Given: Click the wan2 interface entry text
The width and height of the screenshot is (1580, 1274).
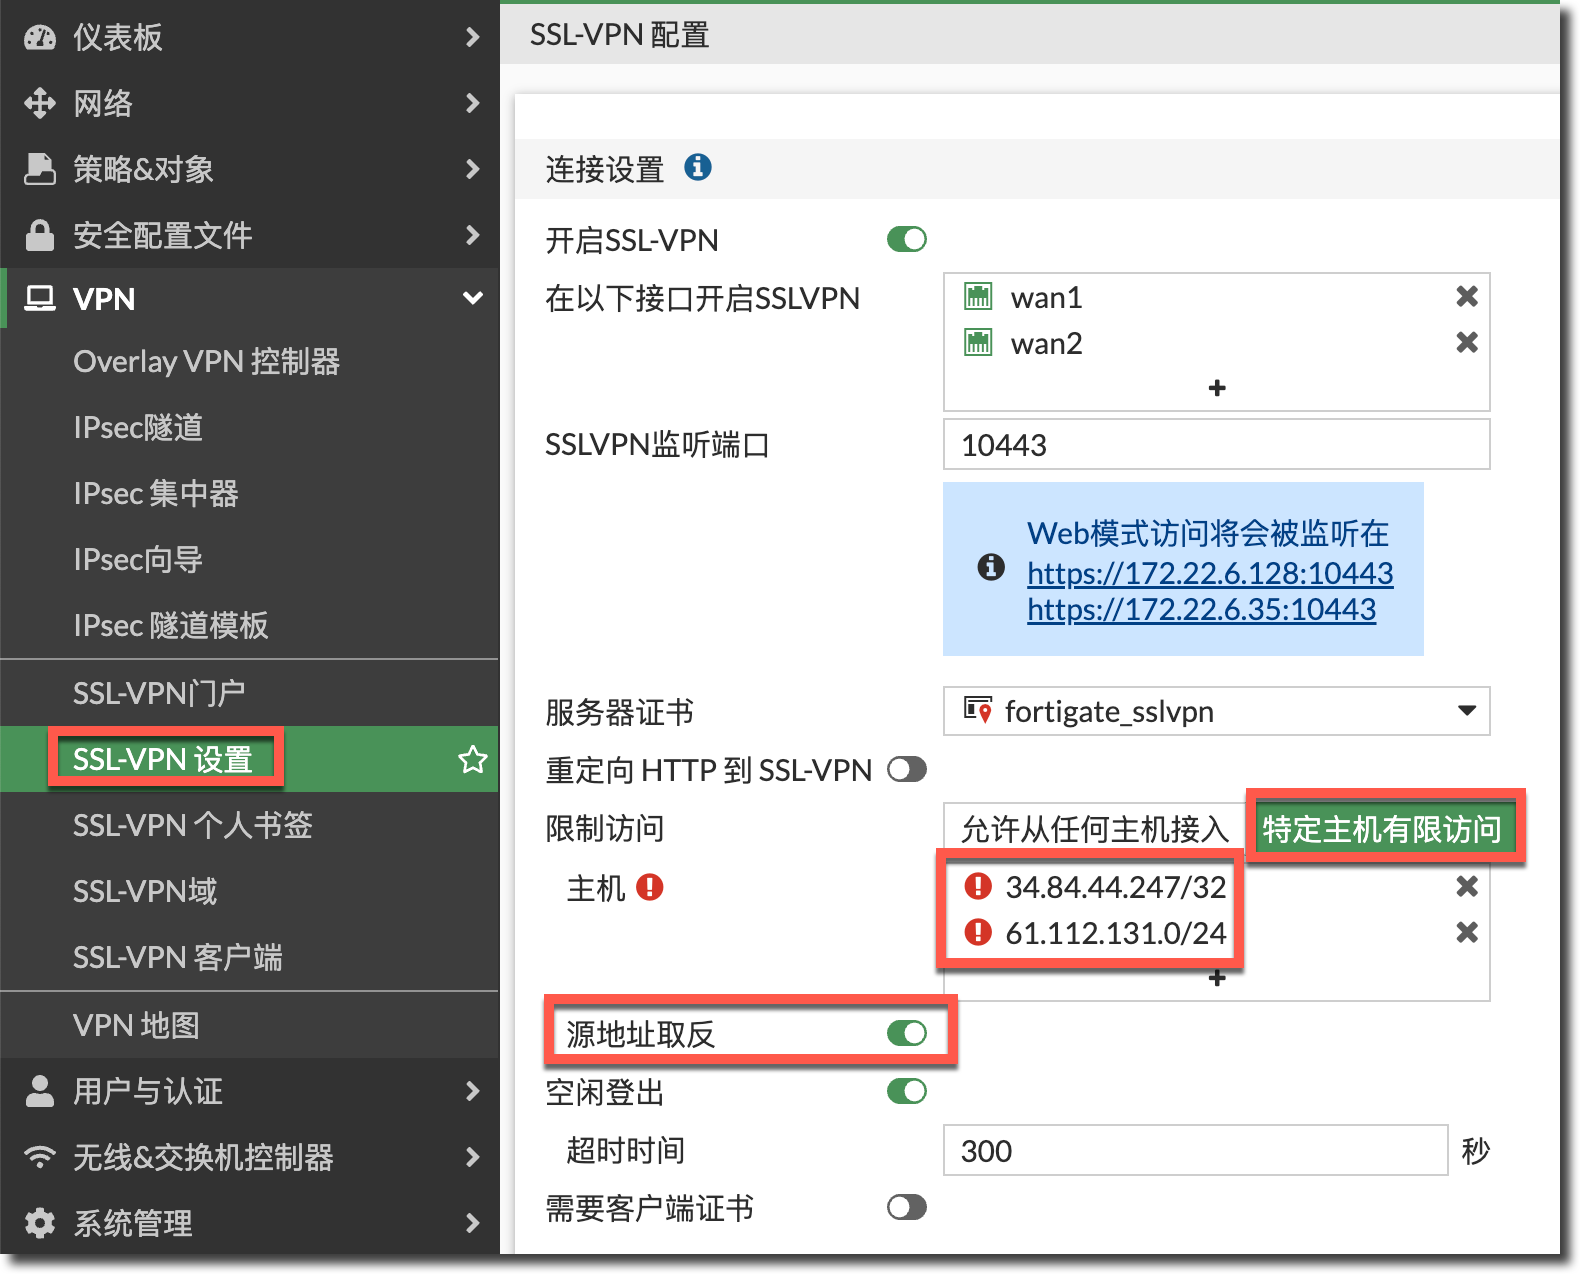Looking at the screenshot, I should point(1046,343).
